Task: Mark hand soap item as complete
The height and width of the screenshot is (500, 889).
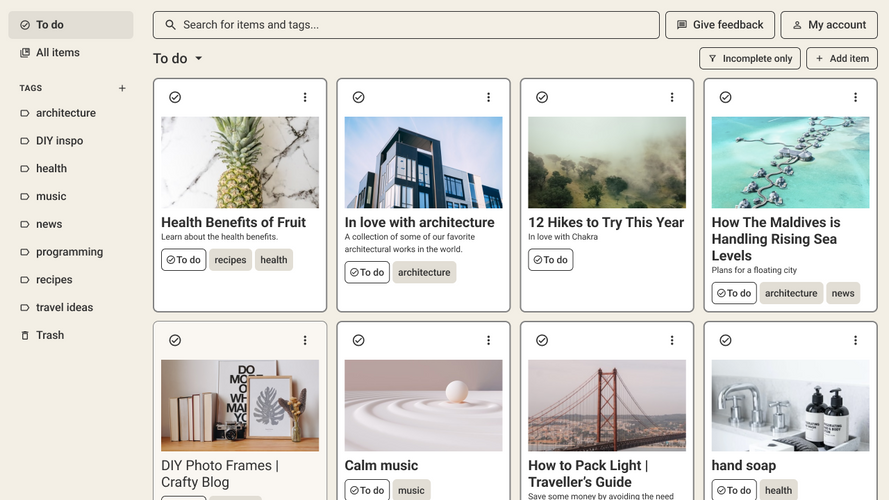Action: pyautogui.click(x=725, y=340)
